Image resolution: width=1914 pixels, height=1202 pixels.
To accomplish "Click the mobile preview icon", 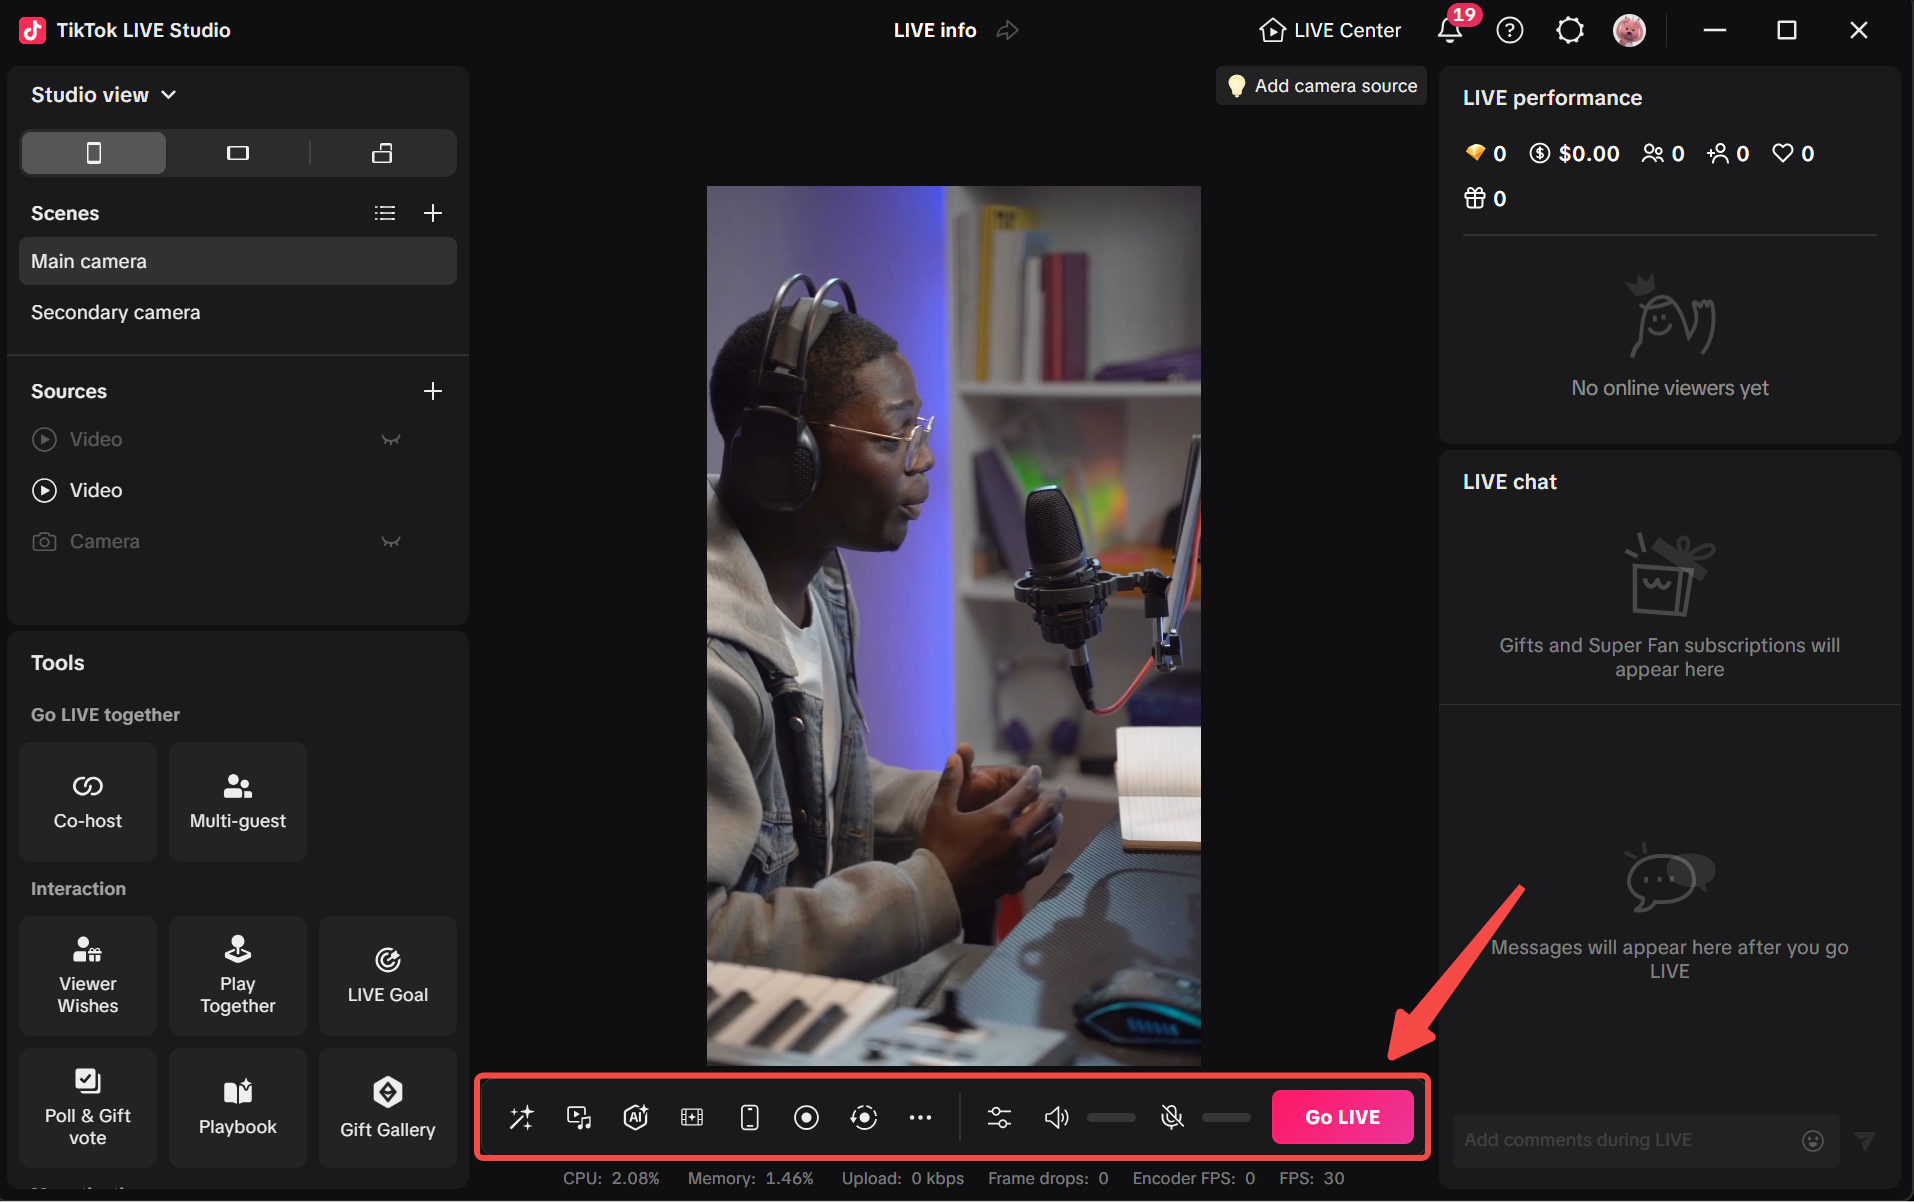I will click(x=749, y=1117).
